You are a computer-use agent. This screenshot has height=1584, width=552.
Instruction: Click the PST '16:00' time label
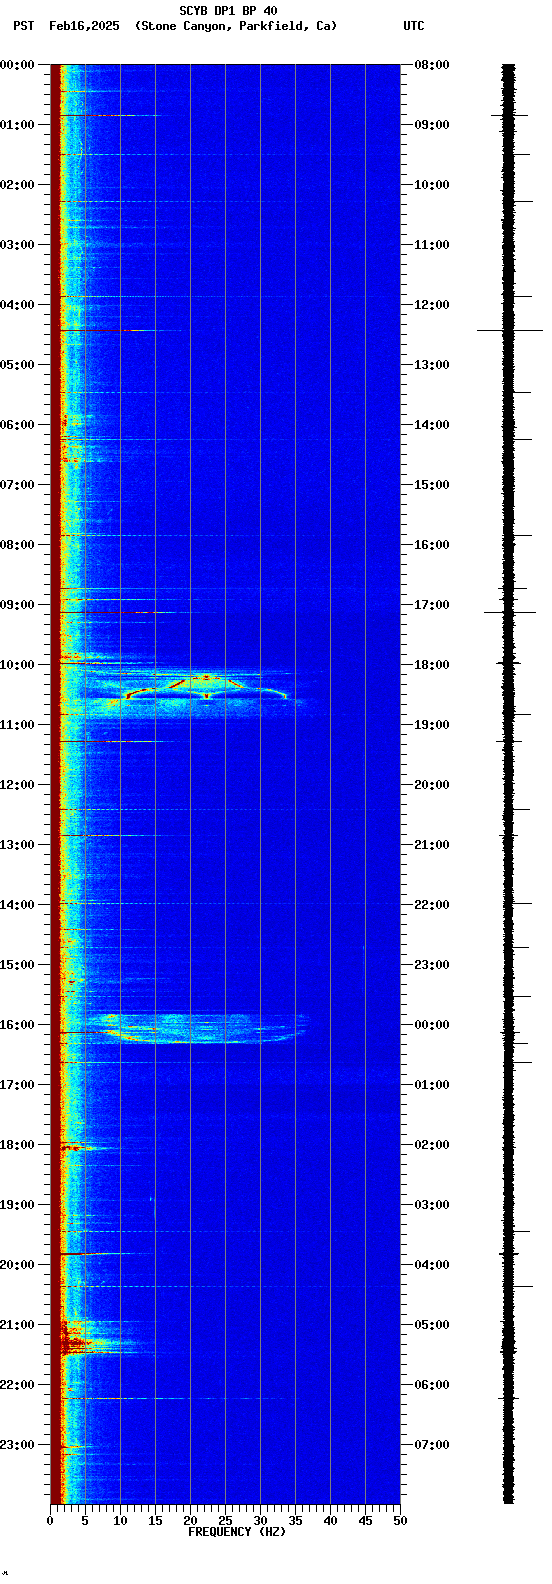click(17, 1025)
